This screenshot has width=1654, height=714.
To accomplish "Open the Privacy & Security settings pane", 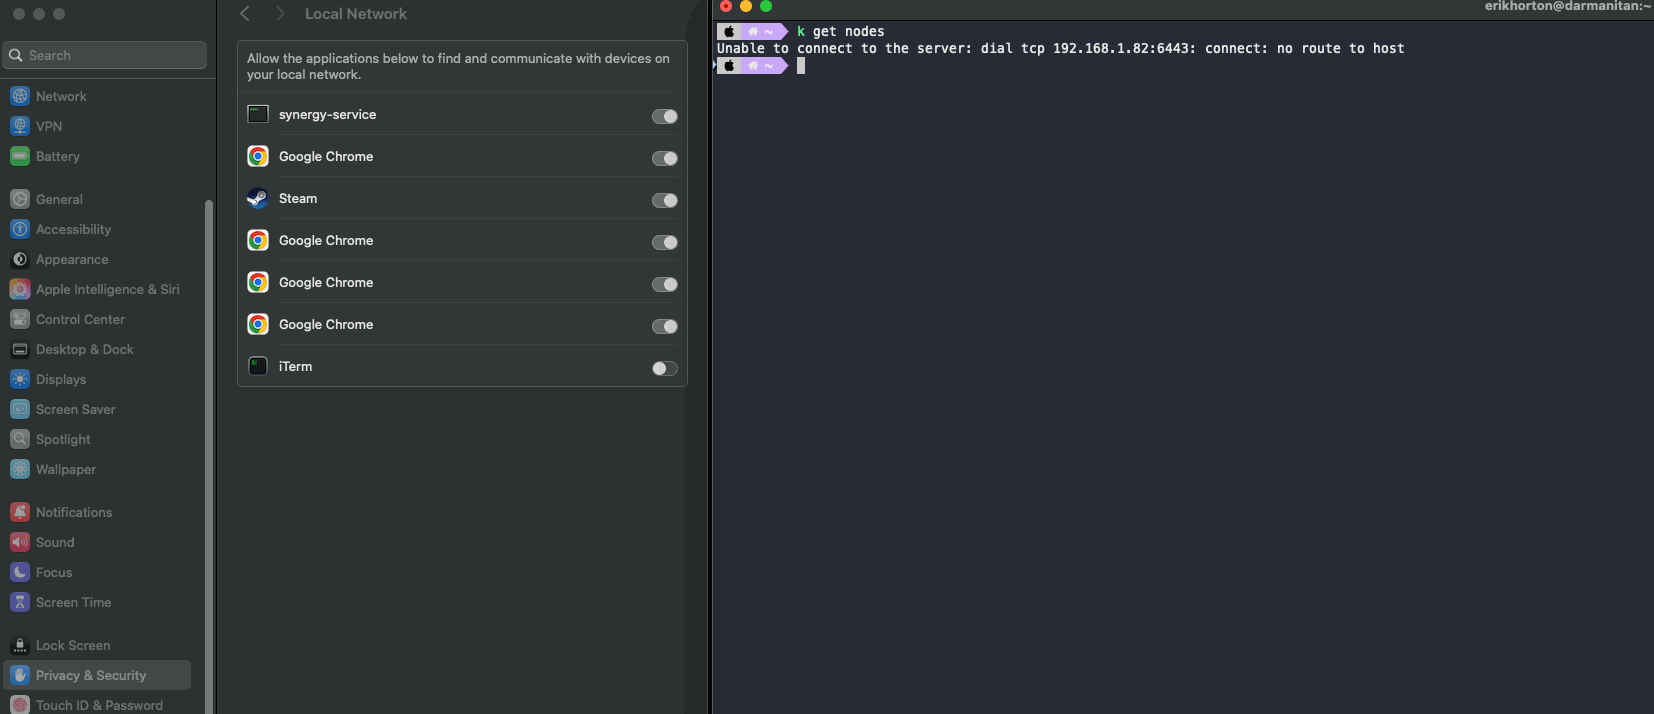I will [x=97, y=675].
